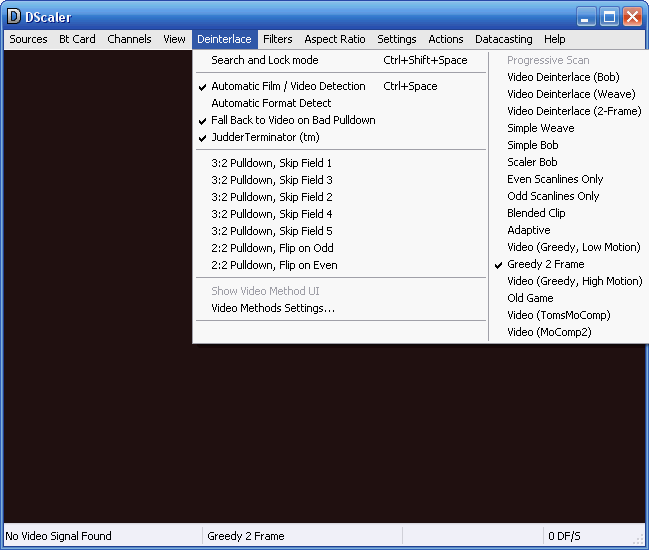Choose 3:2 Pulldown, Skip Field 5

pos(341,231)
